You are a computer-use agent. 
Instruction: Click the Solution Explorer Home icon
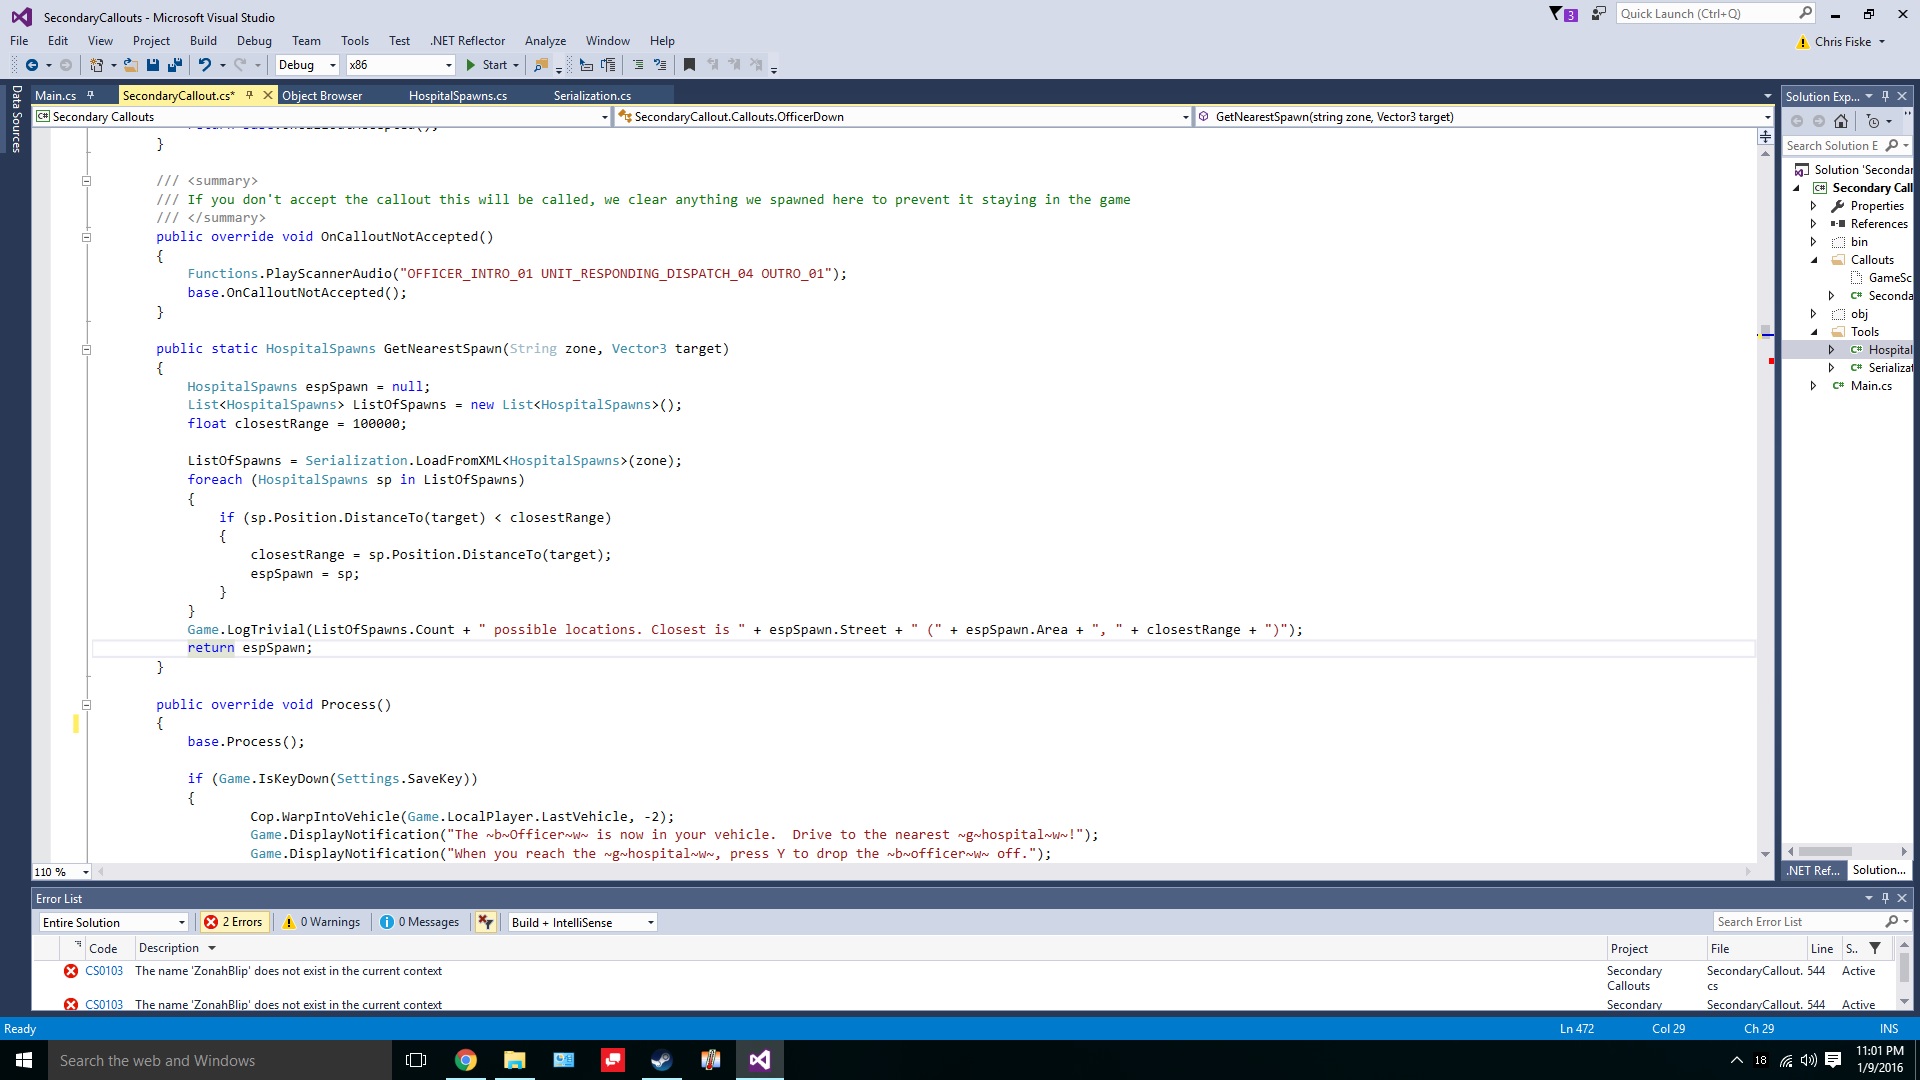pos(1841,121)
